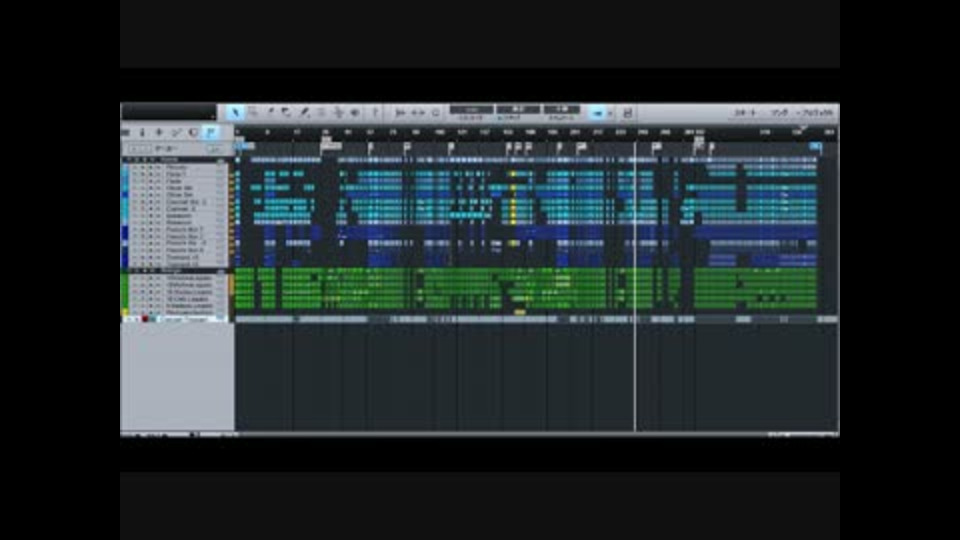The width and height of the screenshot is (960, 540).
Task: Open small arrow beside snap button
Action: coord(609,113)
